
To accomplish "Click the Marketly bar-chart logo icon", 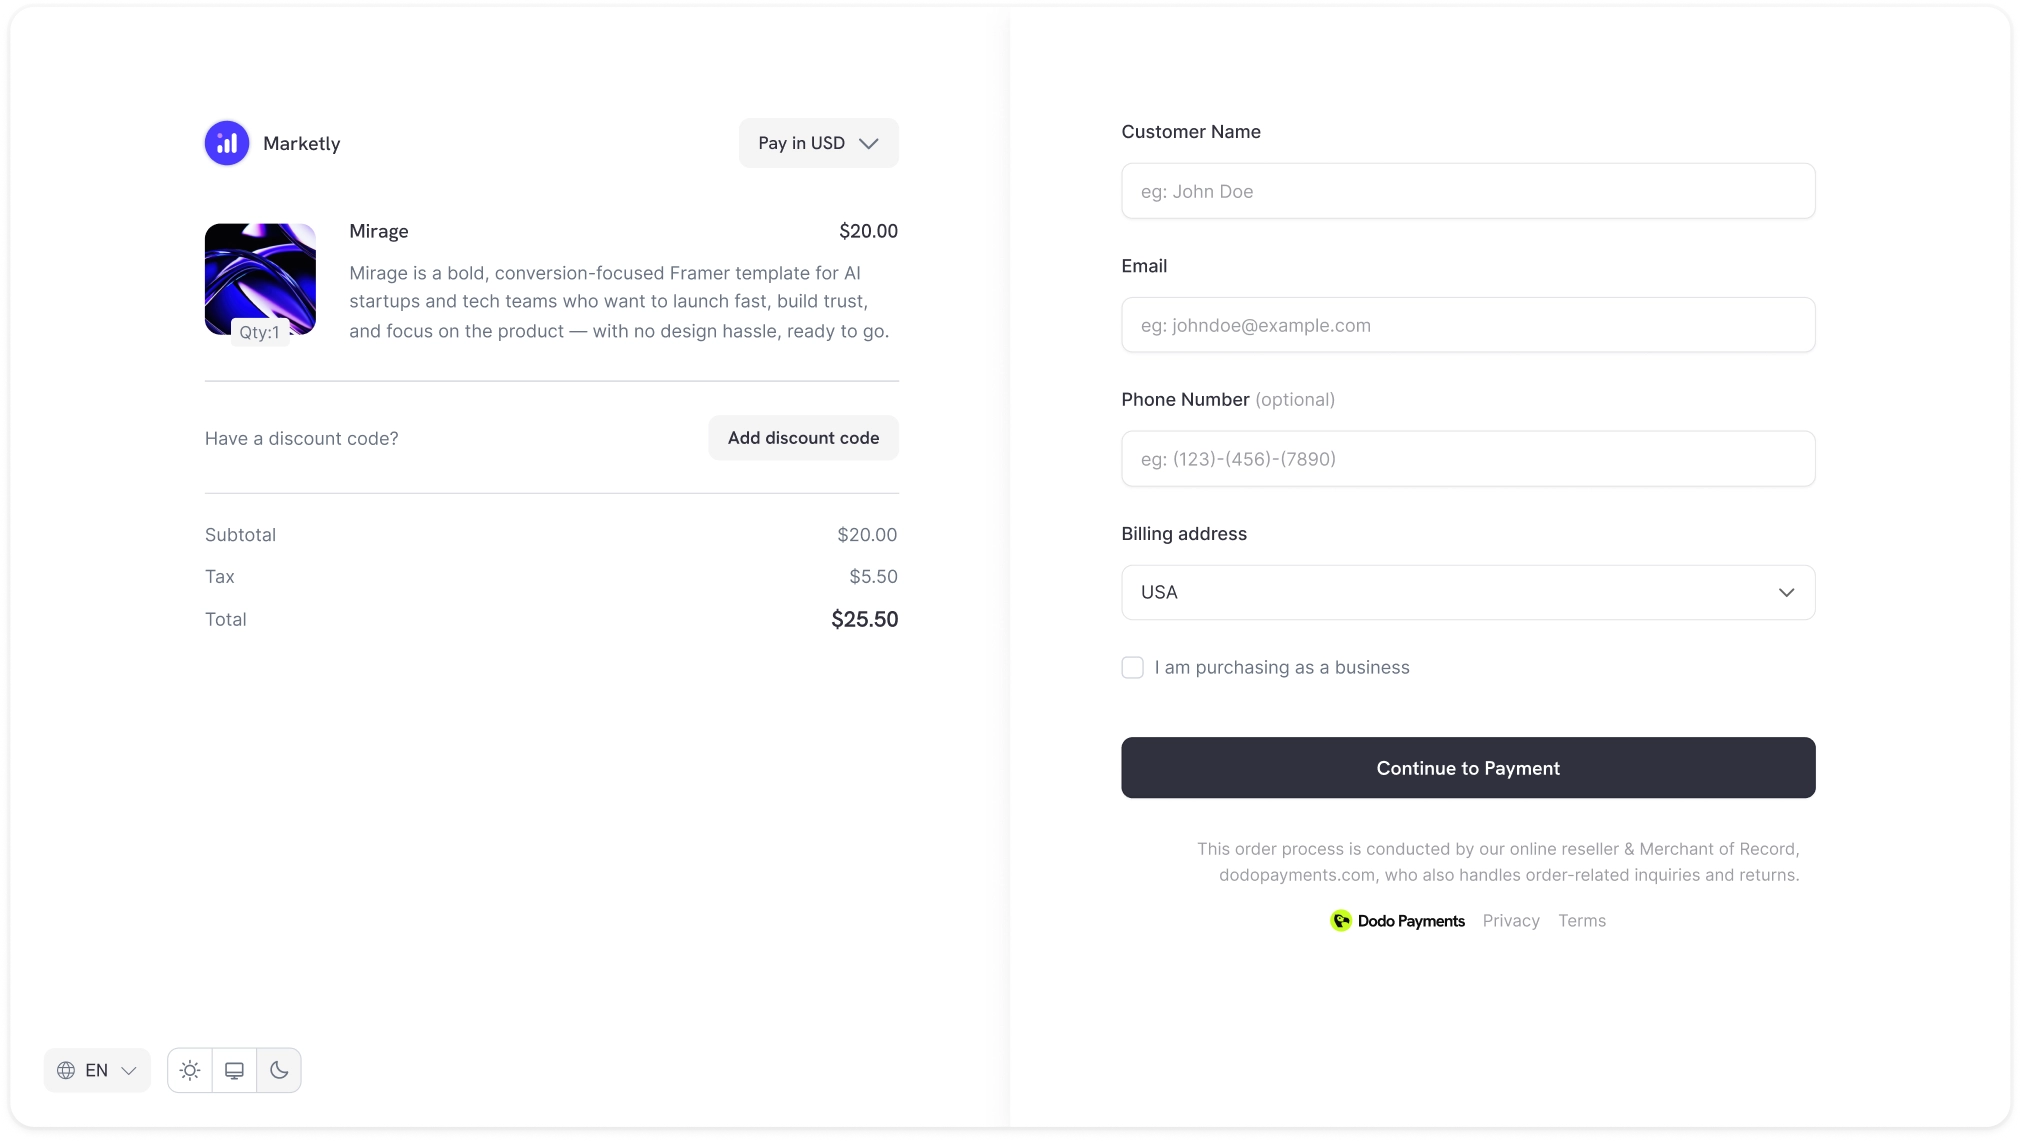I will (x=226, y=142).
